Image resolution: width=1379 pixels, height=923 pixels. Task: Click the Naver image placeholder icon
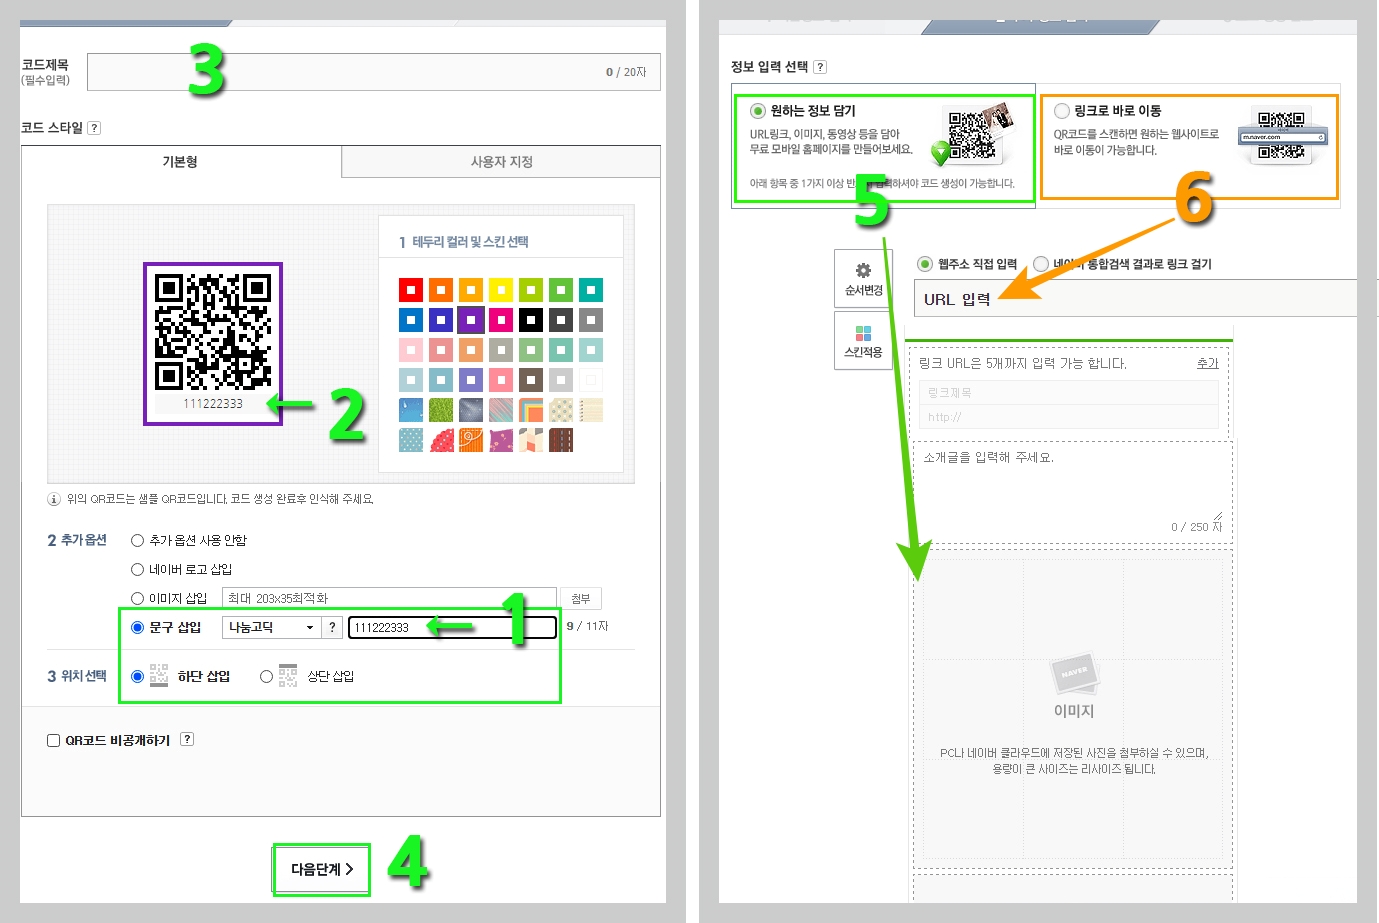1074,675
